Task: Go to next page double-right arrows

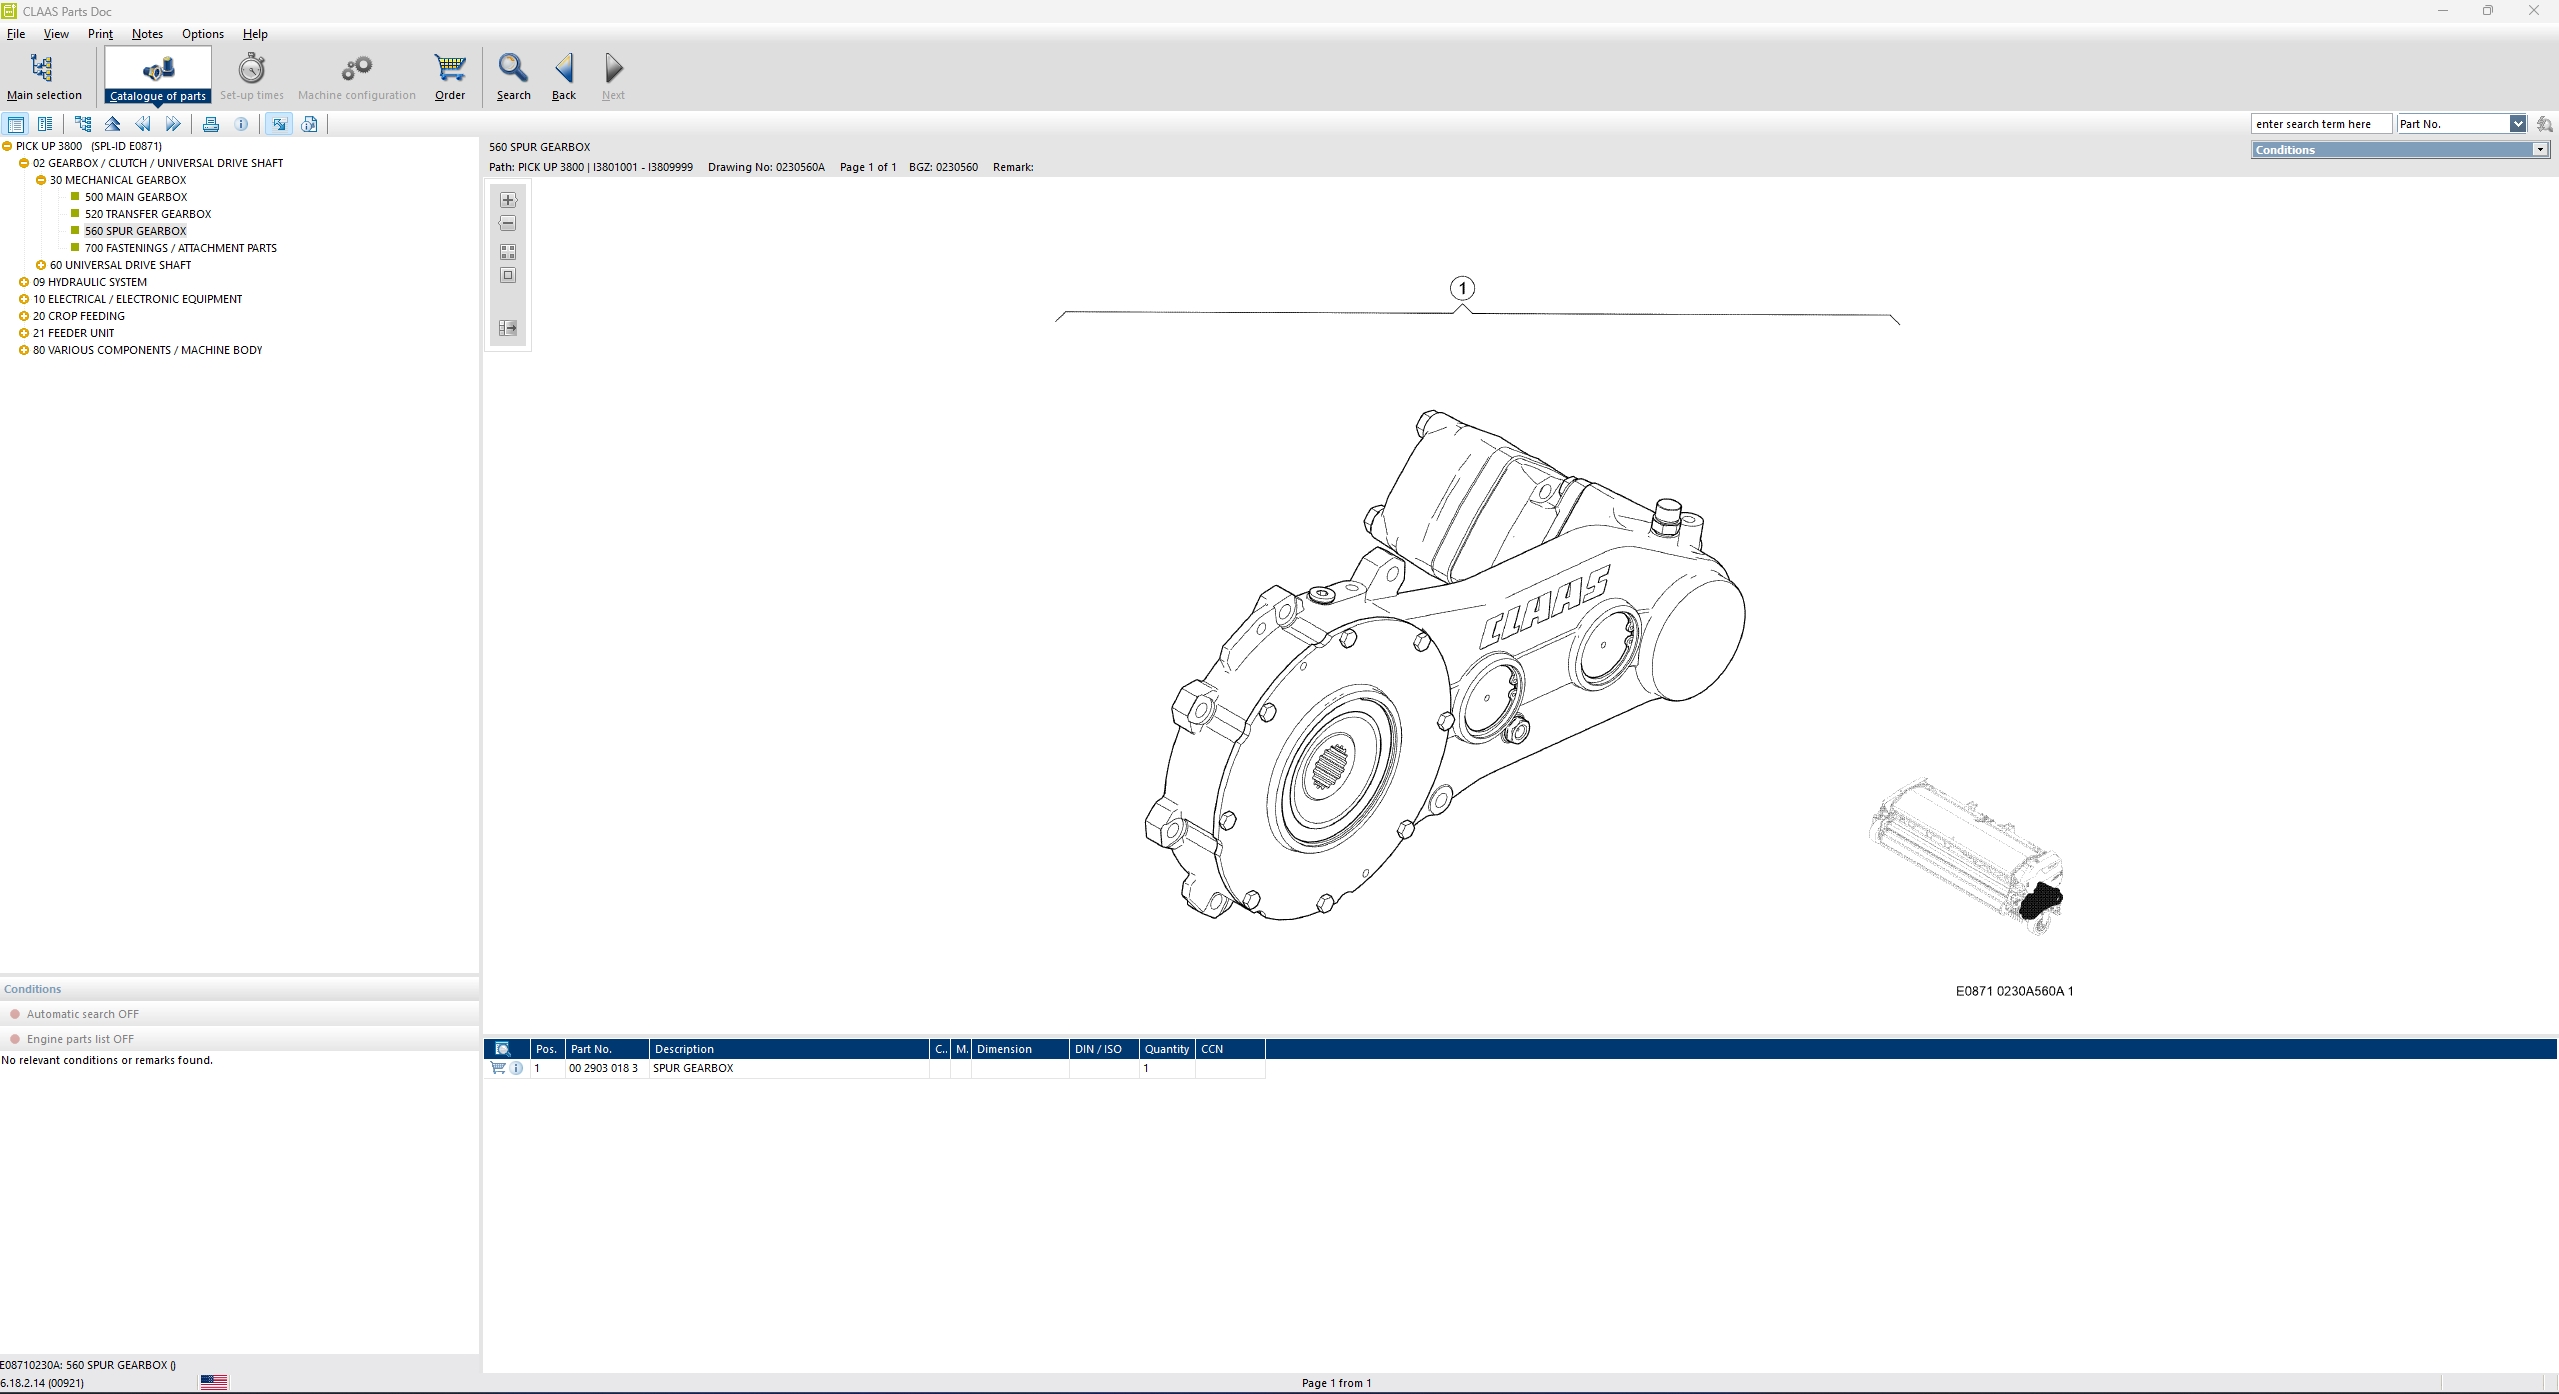Action: [173, 124]
